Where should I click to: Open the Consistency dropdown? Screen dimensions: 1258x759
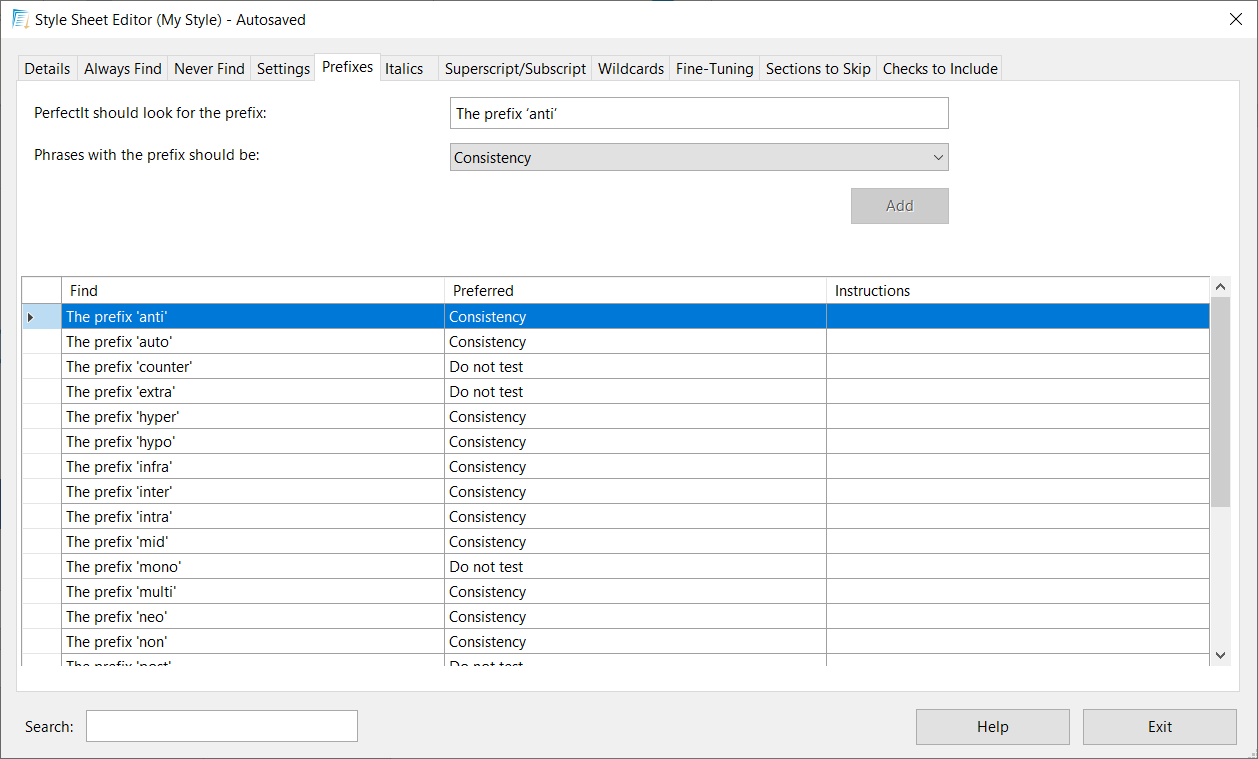[x=699, y=157]
